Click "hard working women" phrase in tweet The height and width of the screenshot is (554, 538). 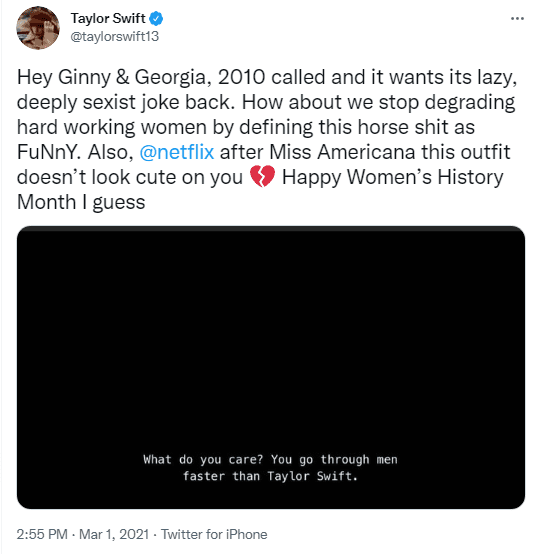112,127
